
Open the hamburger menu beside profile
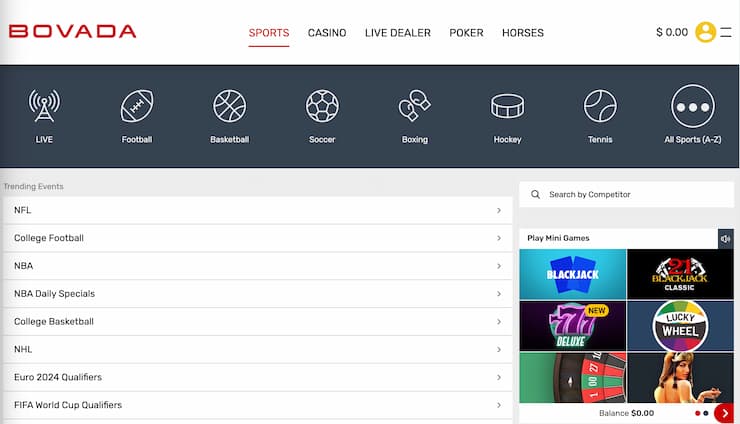tap(726, 32)
